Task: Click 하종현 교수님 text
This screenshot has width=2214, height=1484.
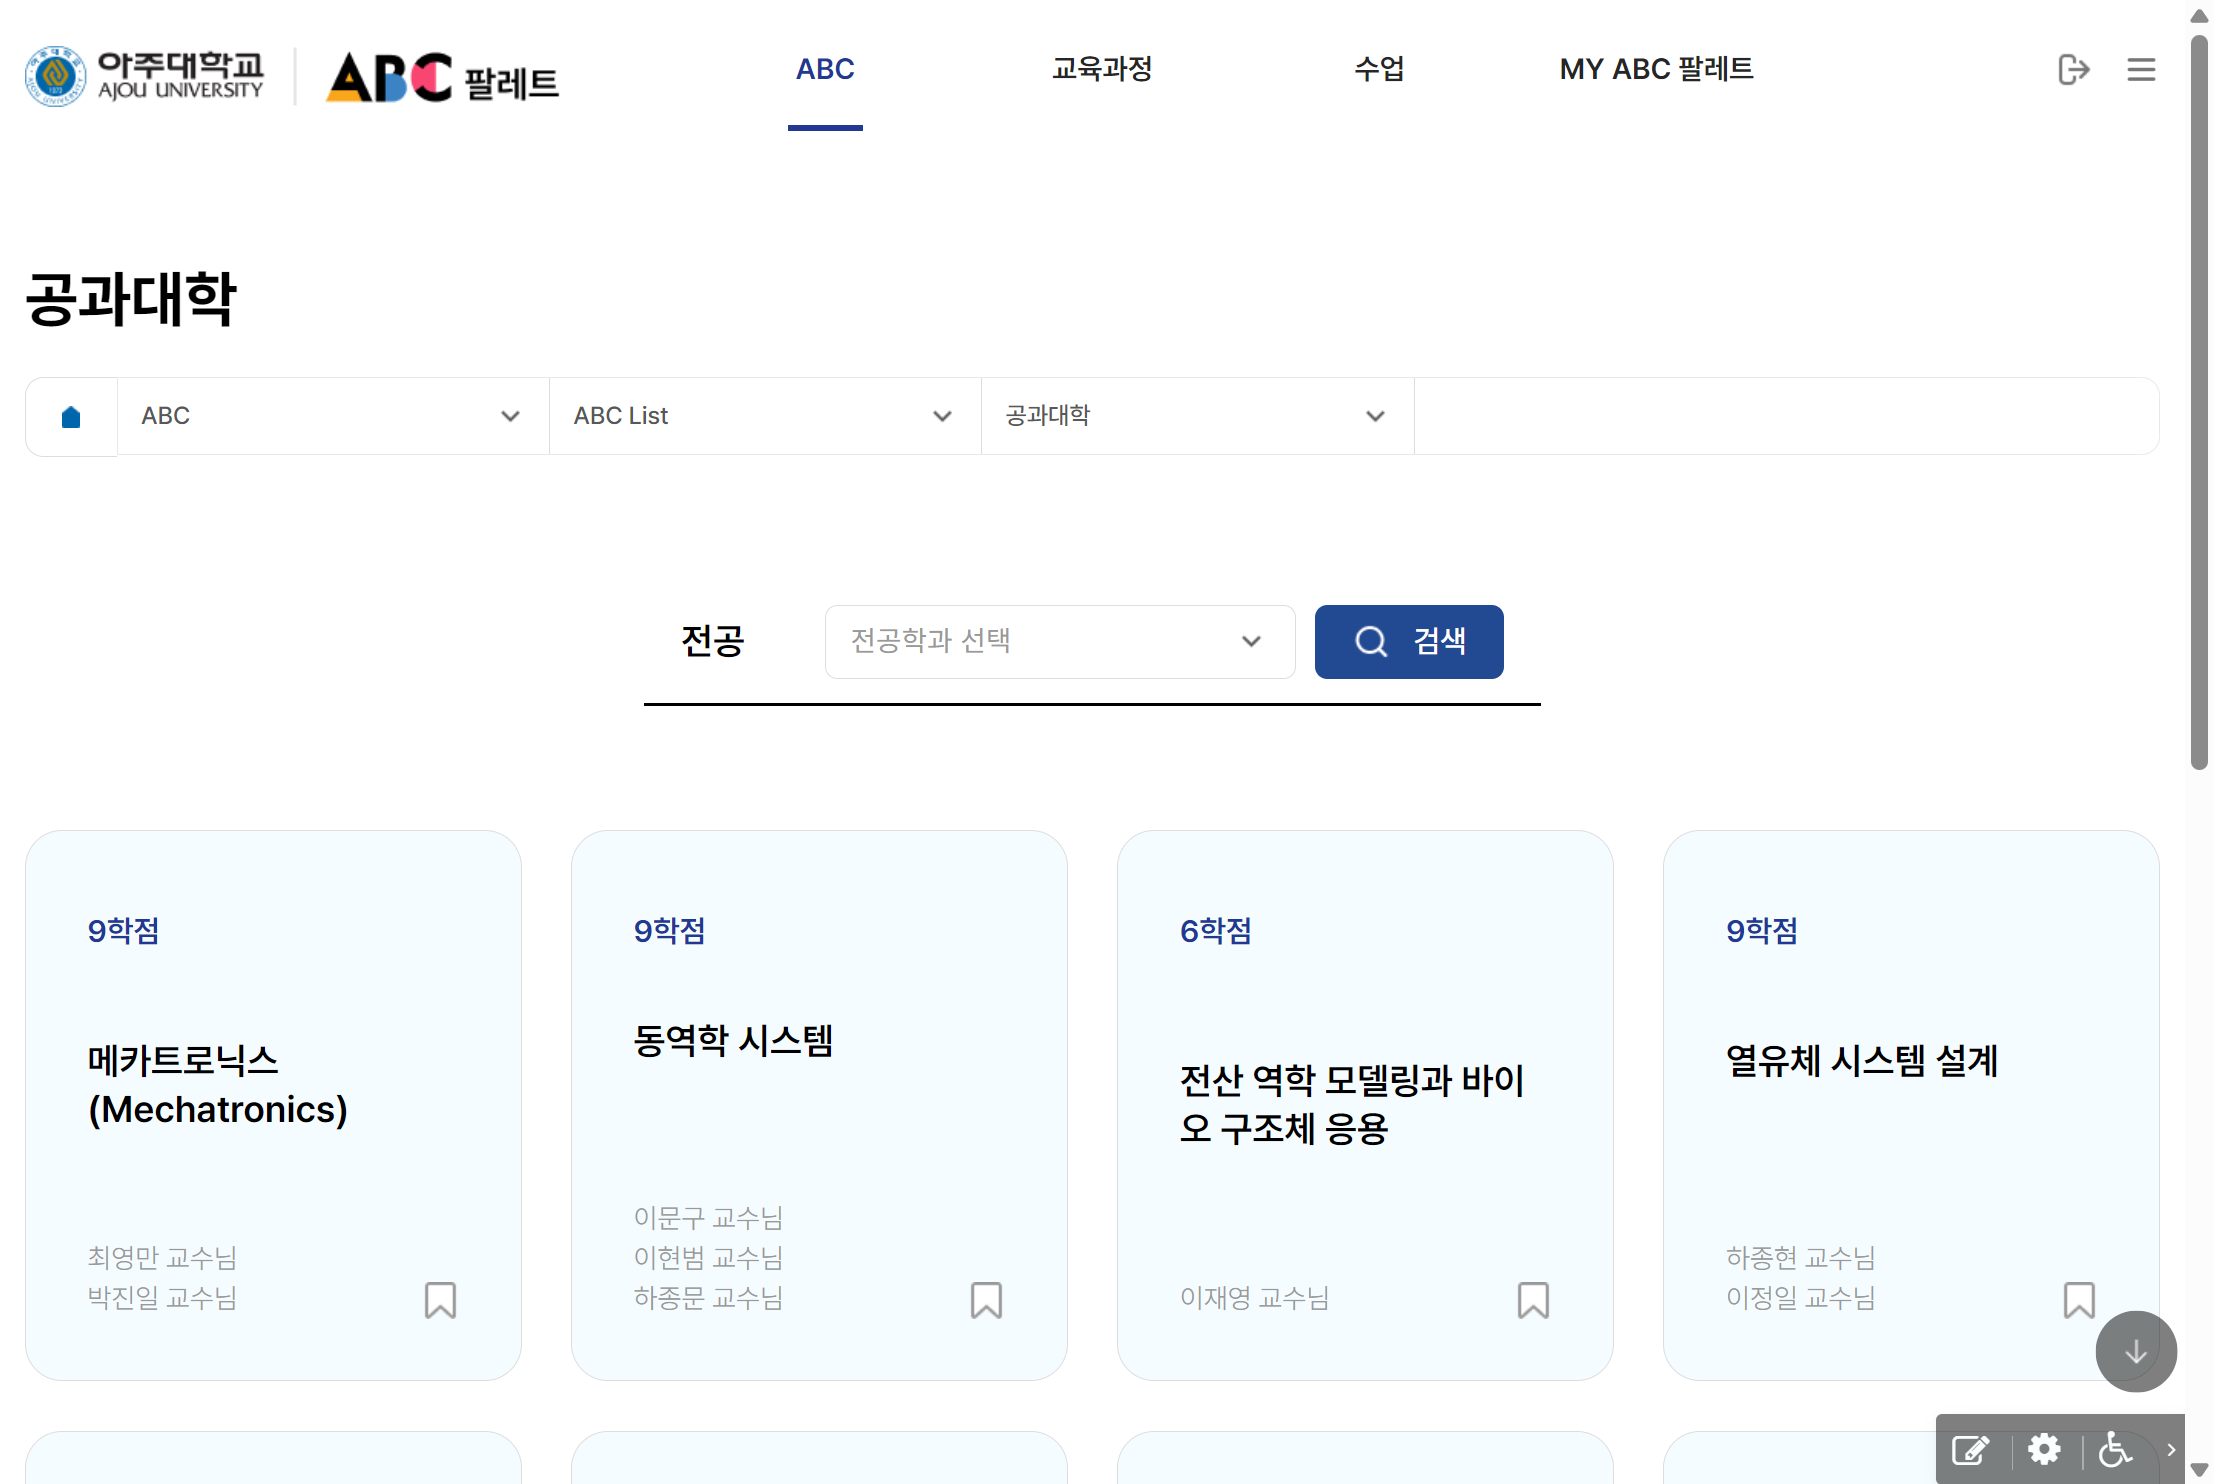Action: pos(1800,1258)
